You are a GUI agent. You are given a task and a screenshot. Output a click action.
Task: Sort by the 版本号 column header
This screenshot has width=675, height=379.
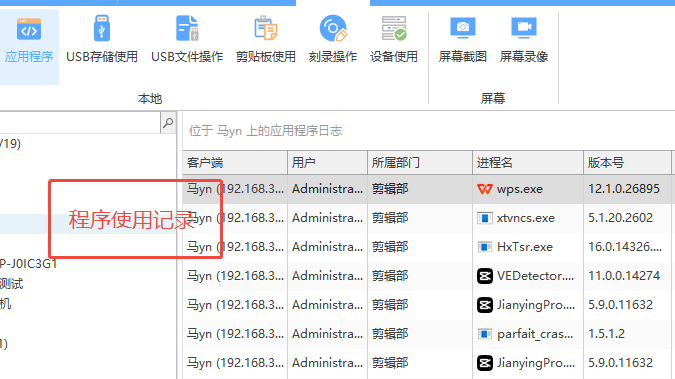[627, 163]
